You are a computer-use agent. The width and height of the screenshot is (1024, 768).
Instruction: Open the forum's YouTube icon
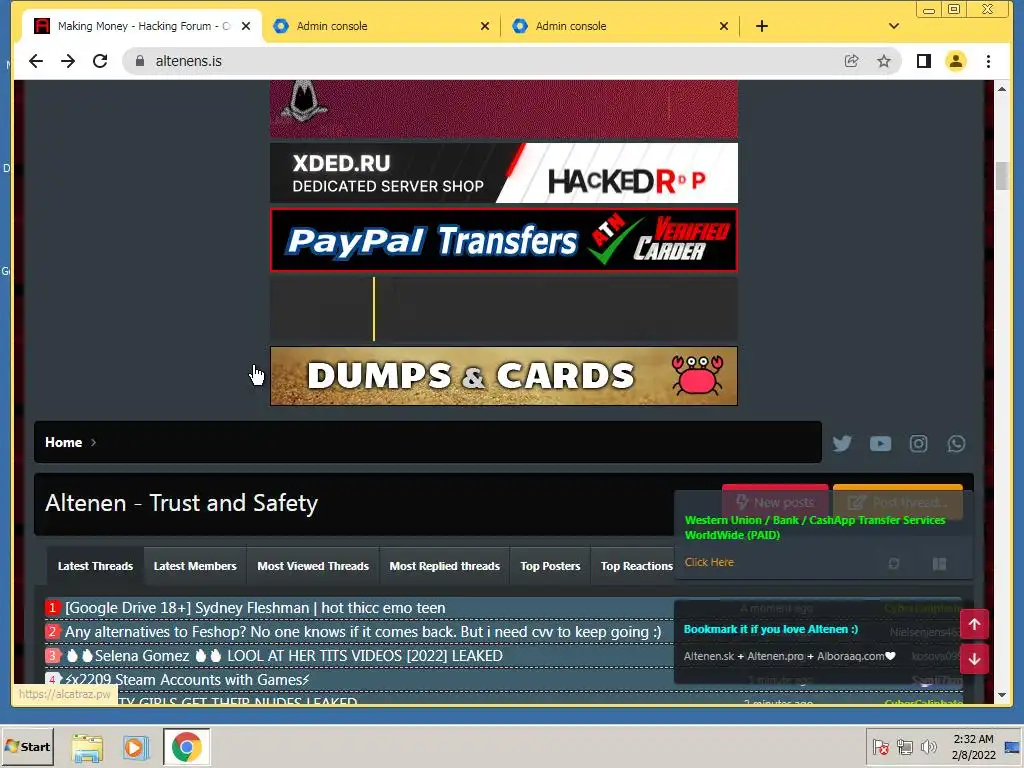pos(880,443)
